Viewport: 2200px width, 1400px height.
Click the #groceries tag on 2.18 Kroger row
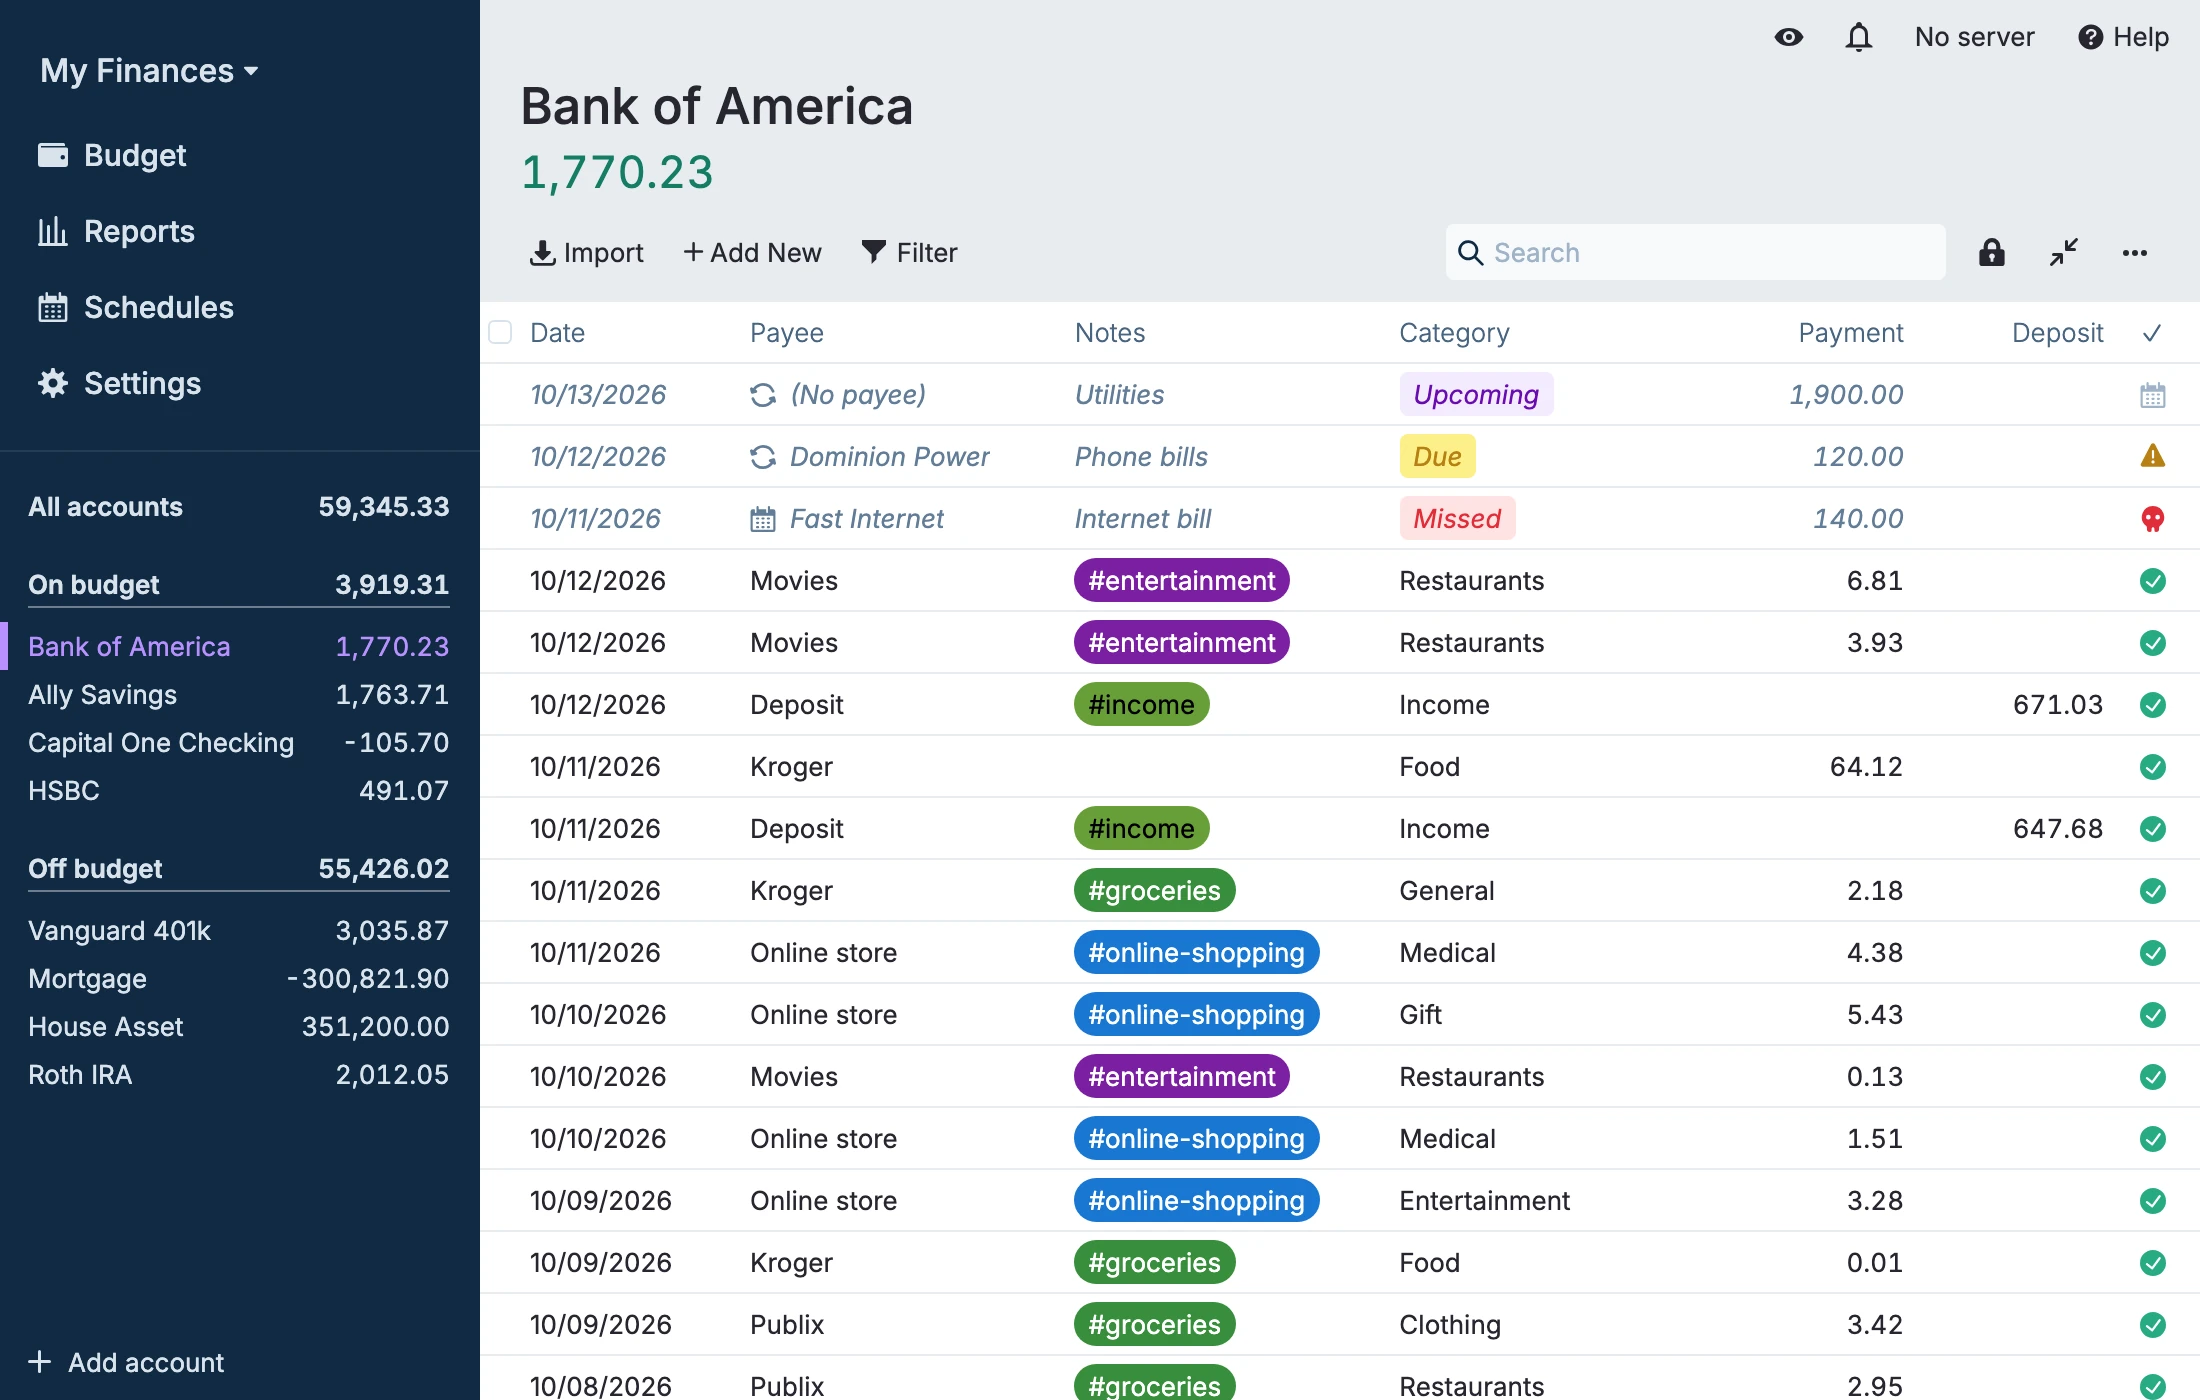click(1154, 891)
